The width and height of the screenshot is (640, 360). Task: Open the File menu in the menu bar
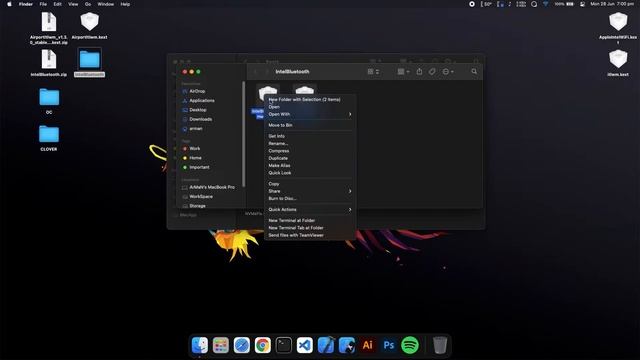tap(43, 4)
